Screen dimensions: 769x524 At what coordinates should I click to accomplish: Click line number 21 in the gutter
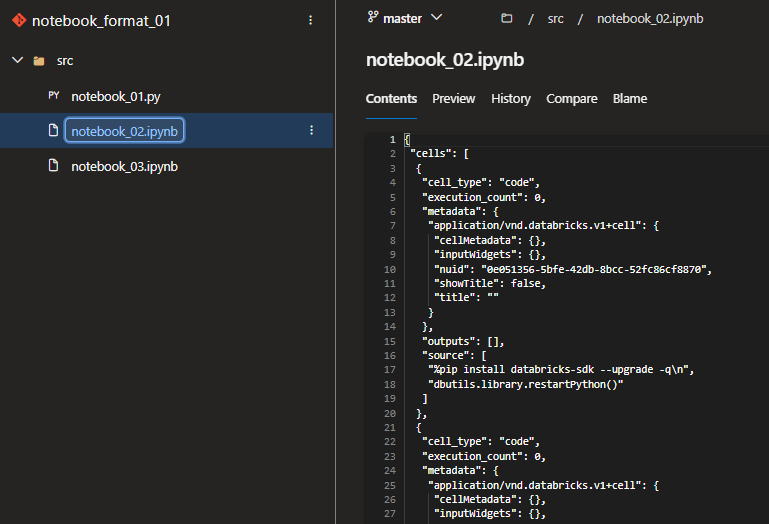click(x=390, y=428)
